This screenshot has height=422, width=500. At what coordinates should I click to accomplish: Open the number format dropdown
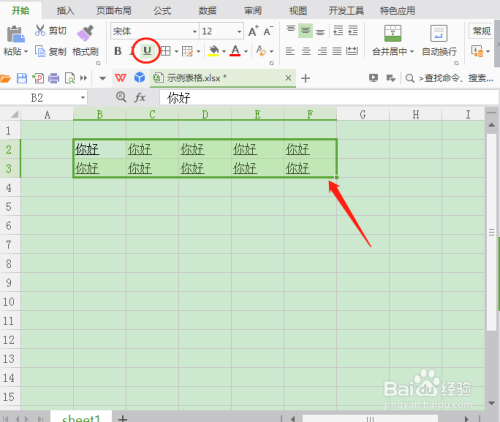click(482, 31)
